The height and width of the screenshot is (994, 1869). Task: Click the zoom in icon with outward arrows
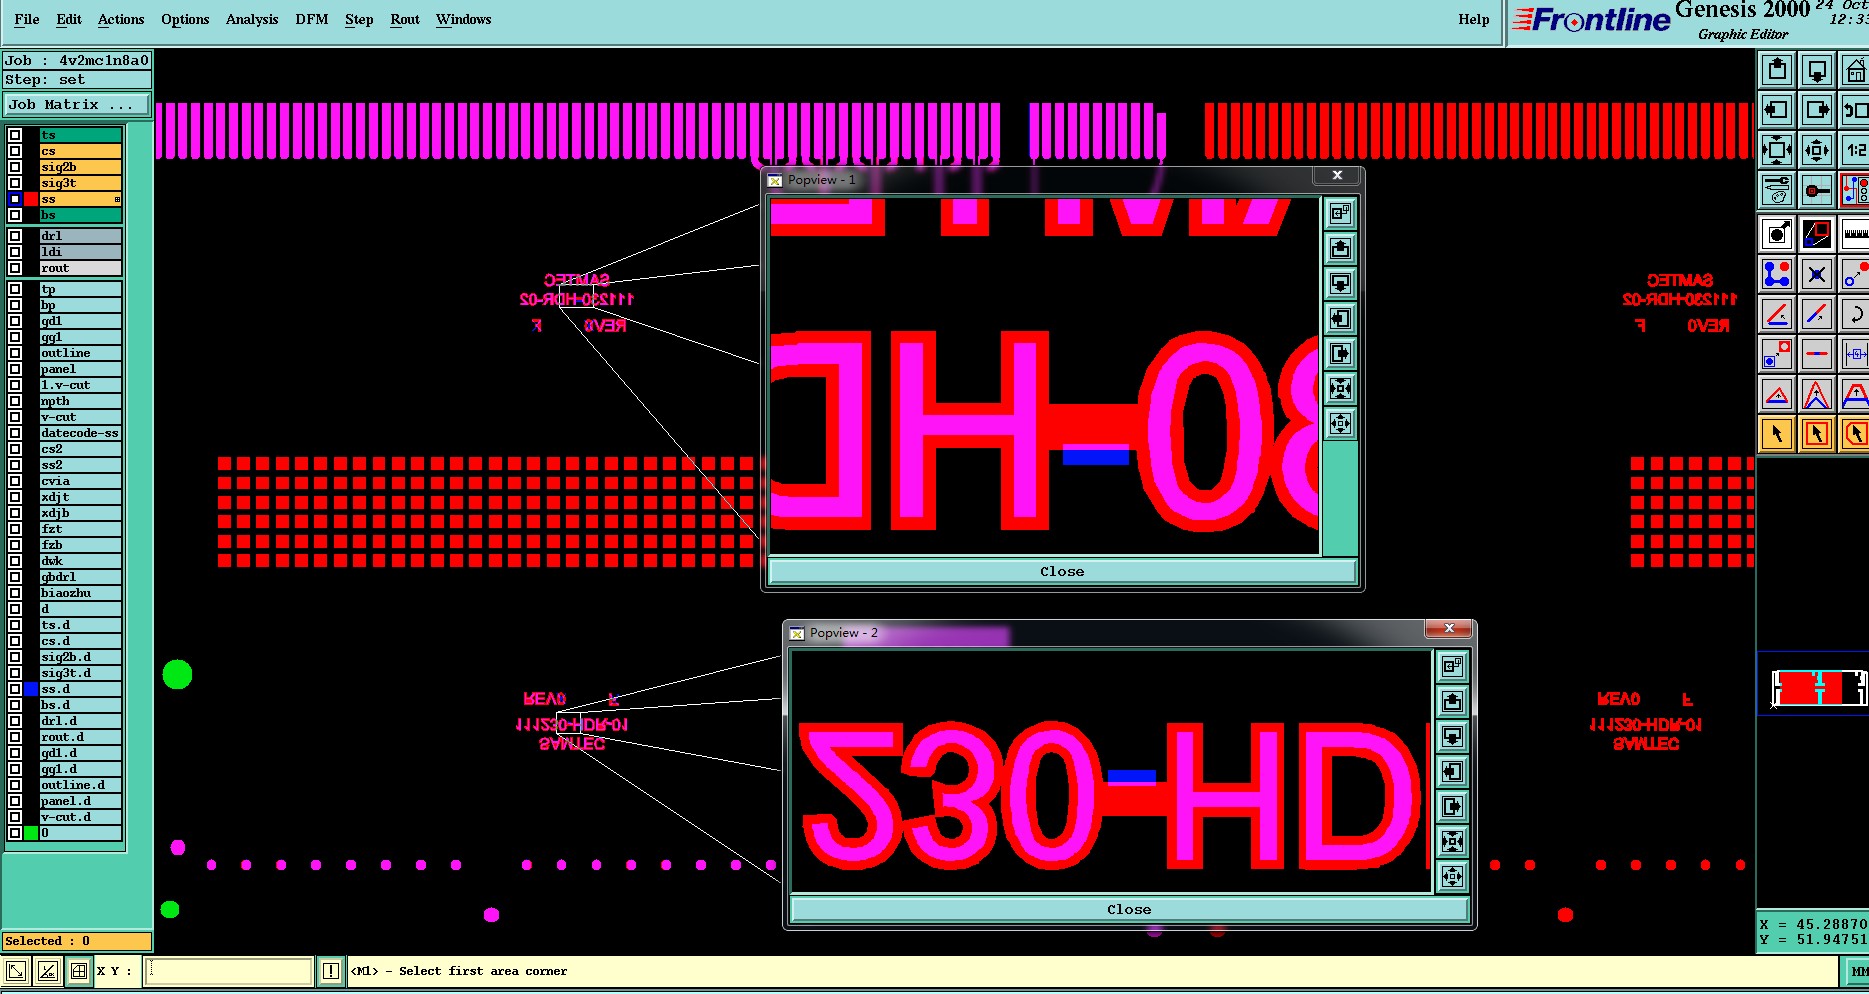[x=1777, y=150]
